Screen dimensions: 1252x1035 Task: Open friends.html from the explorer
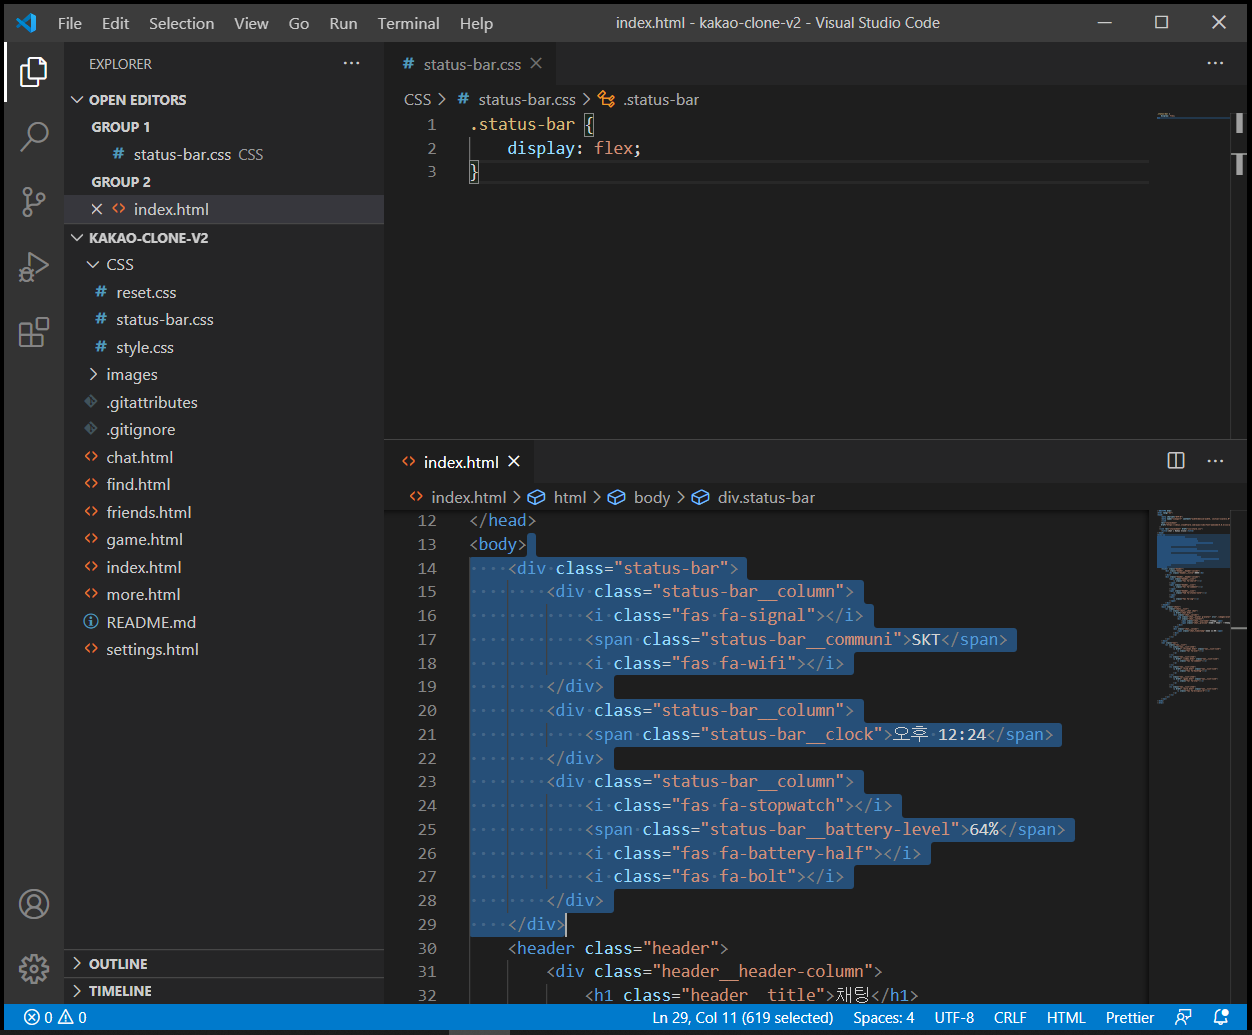[148, 512]
